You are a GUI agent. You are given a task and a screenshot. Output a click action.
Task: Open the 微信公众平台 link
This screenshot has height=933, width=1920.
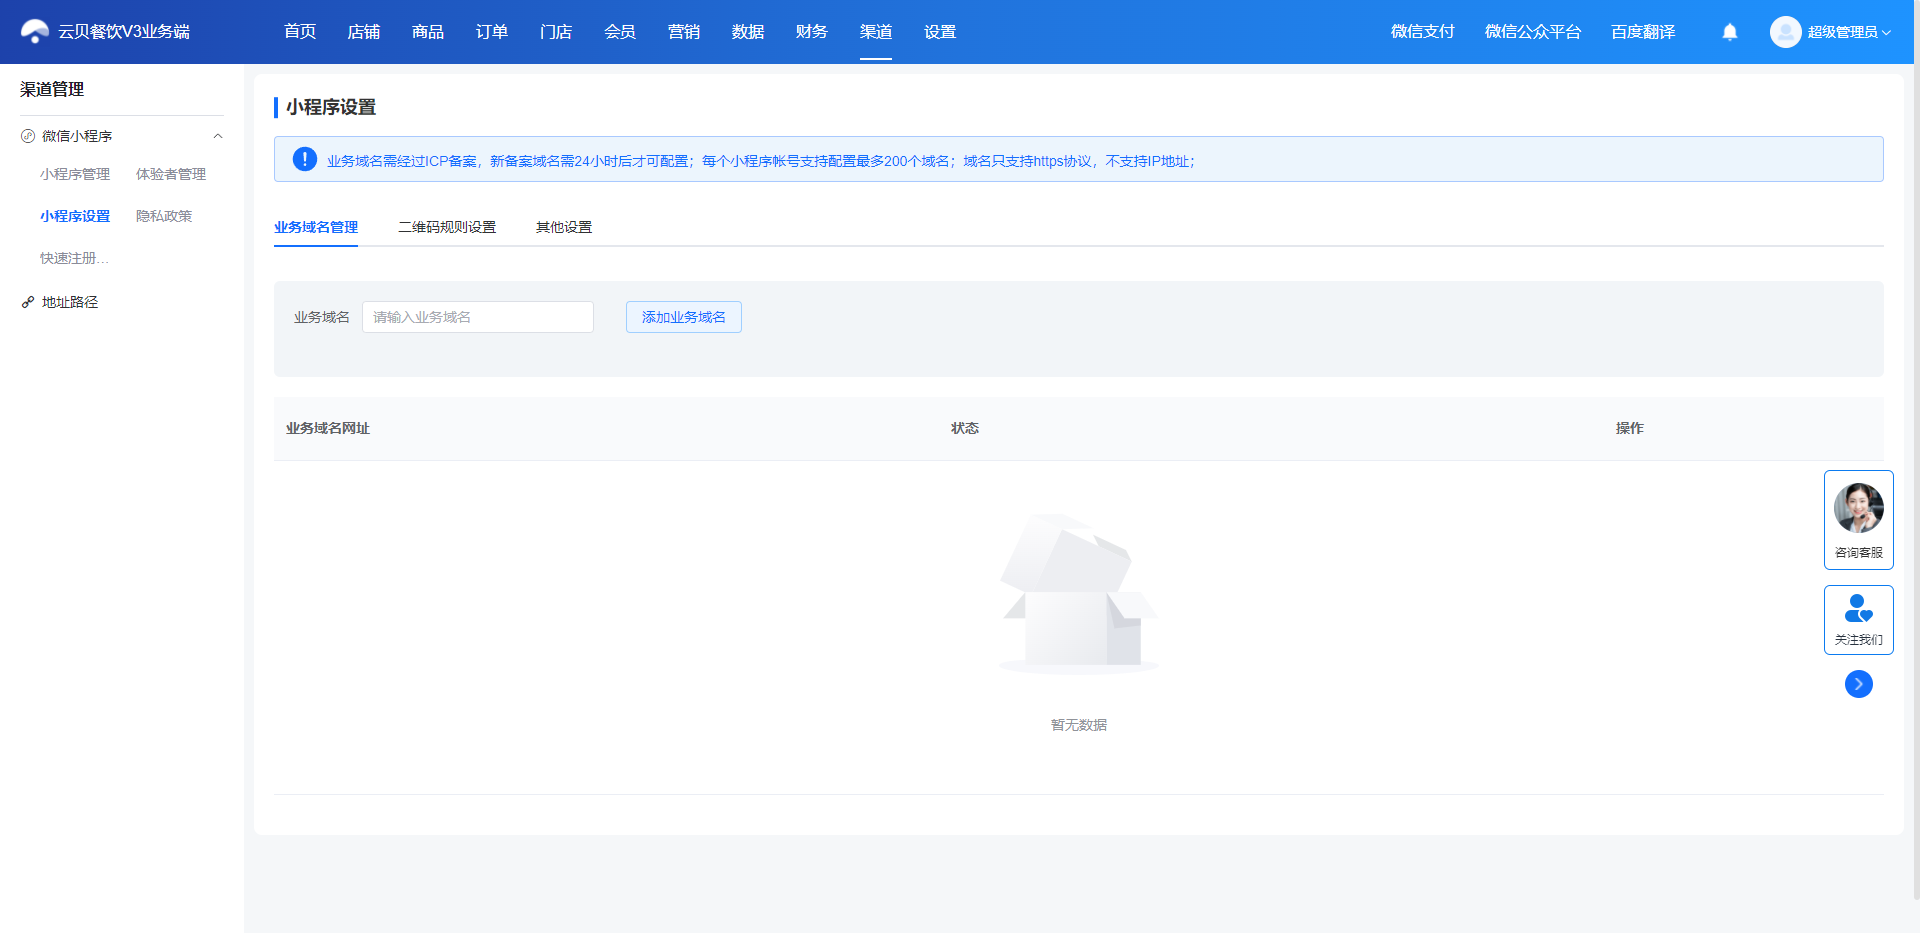point(1533,32)
